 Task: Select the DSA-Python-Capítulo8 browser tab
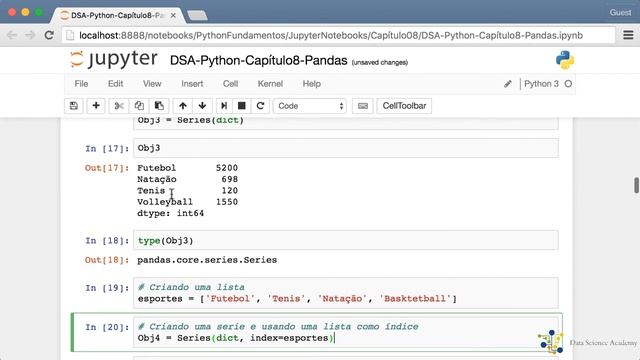[117, 16]
